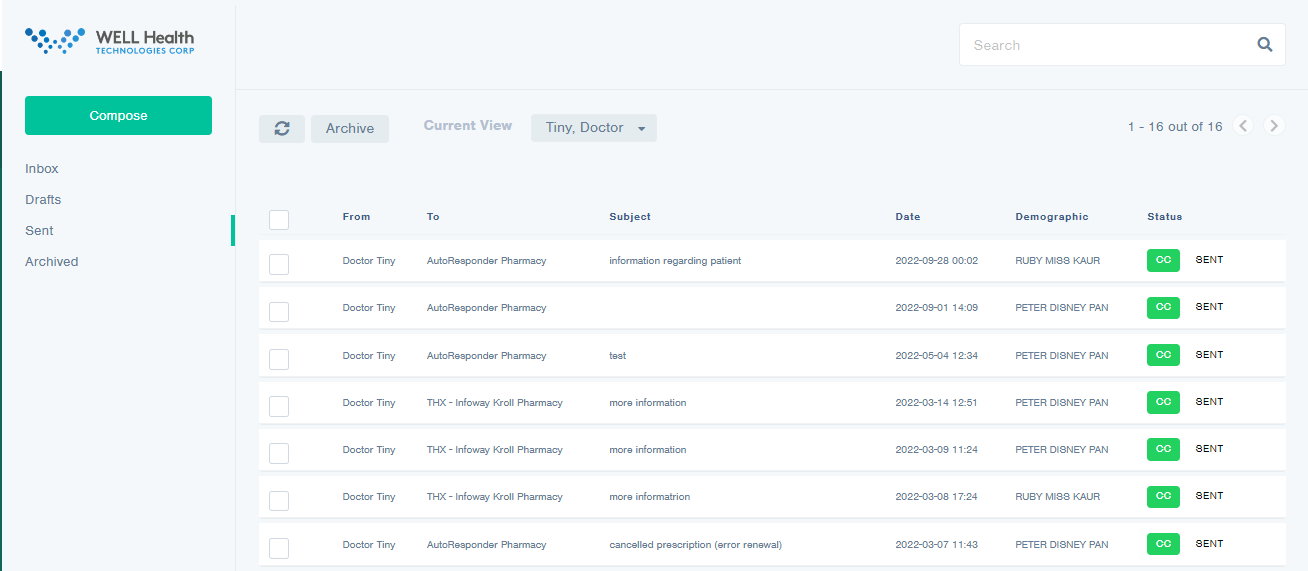
Task: Open the Archived folder
Action: tap(52, 262)
